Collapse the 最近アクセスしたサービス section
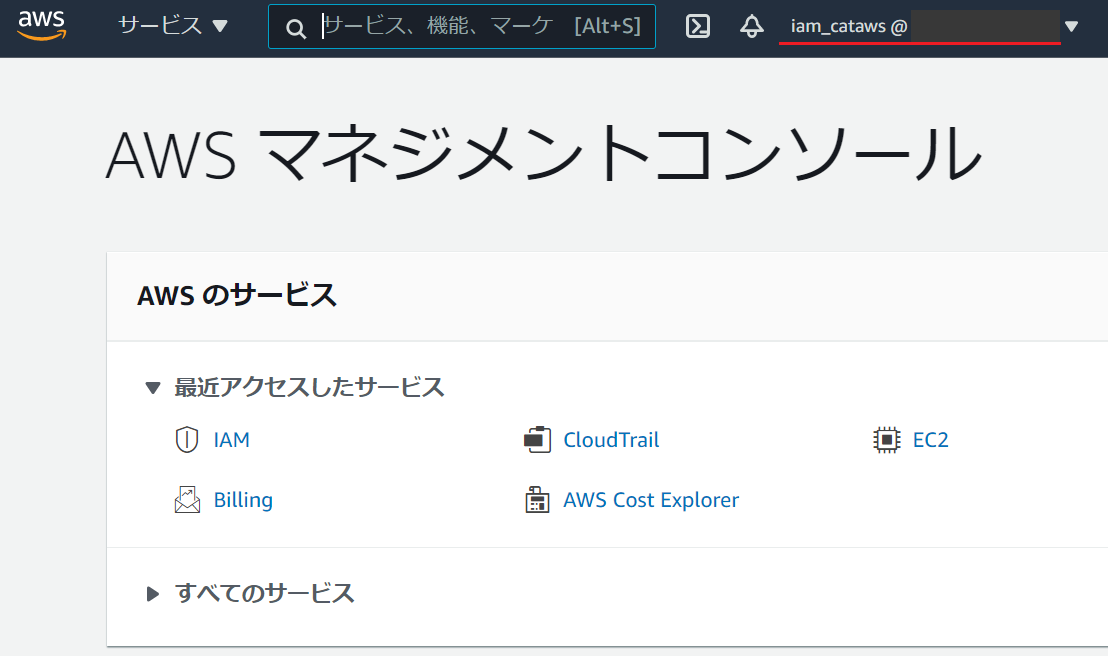 click(153, 387)
